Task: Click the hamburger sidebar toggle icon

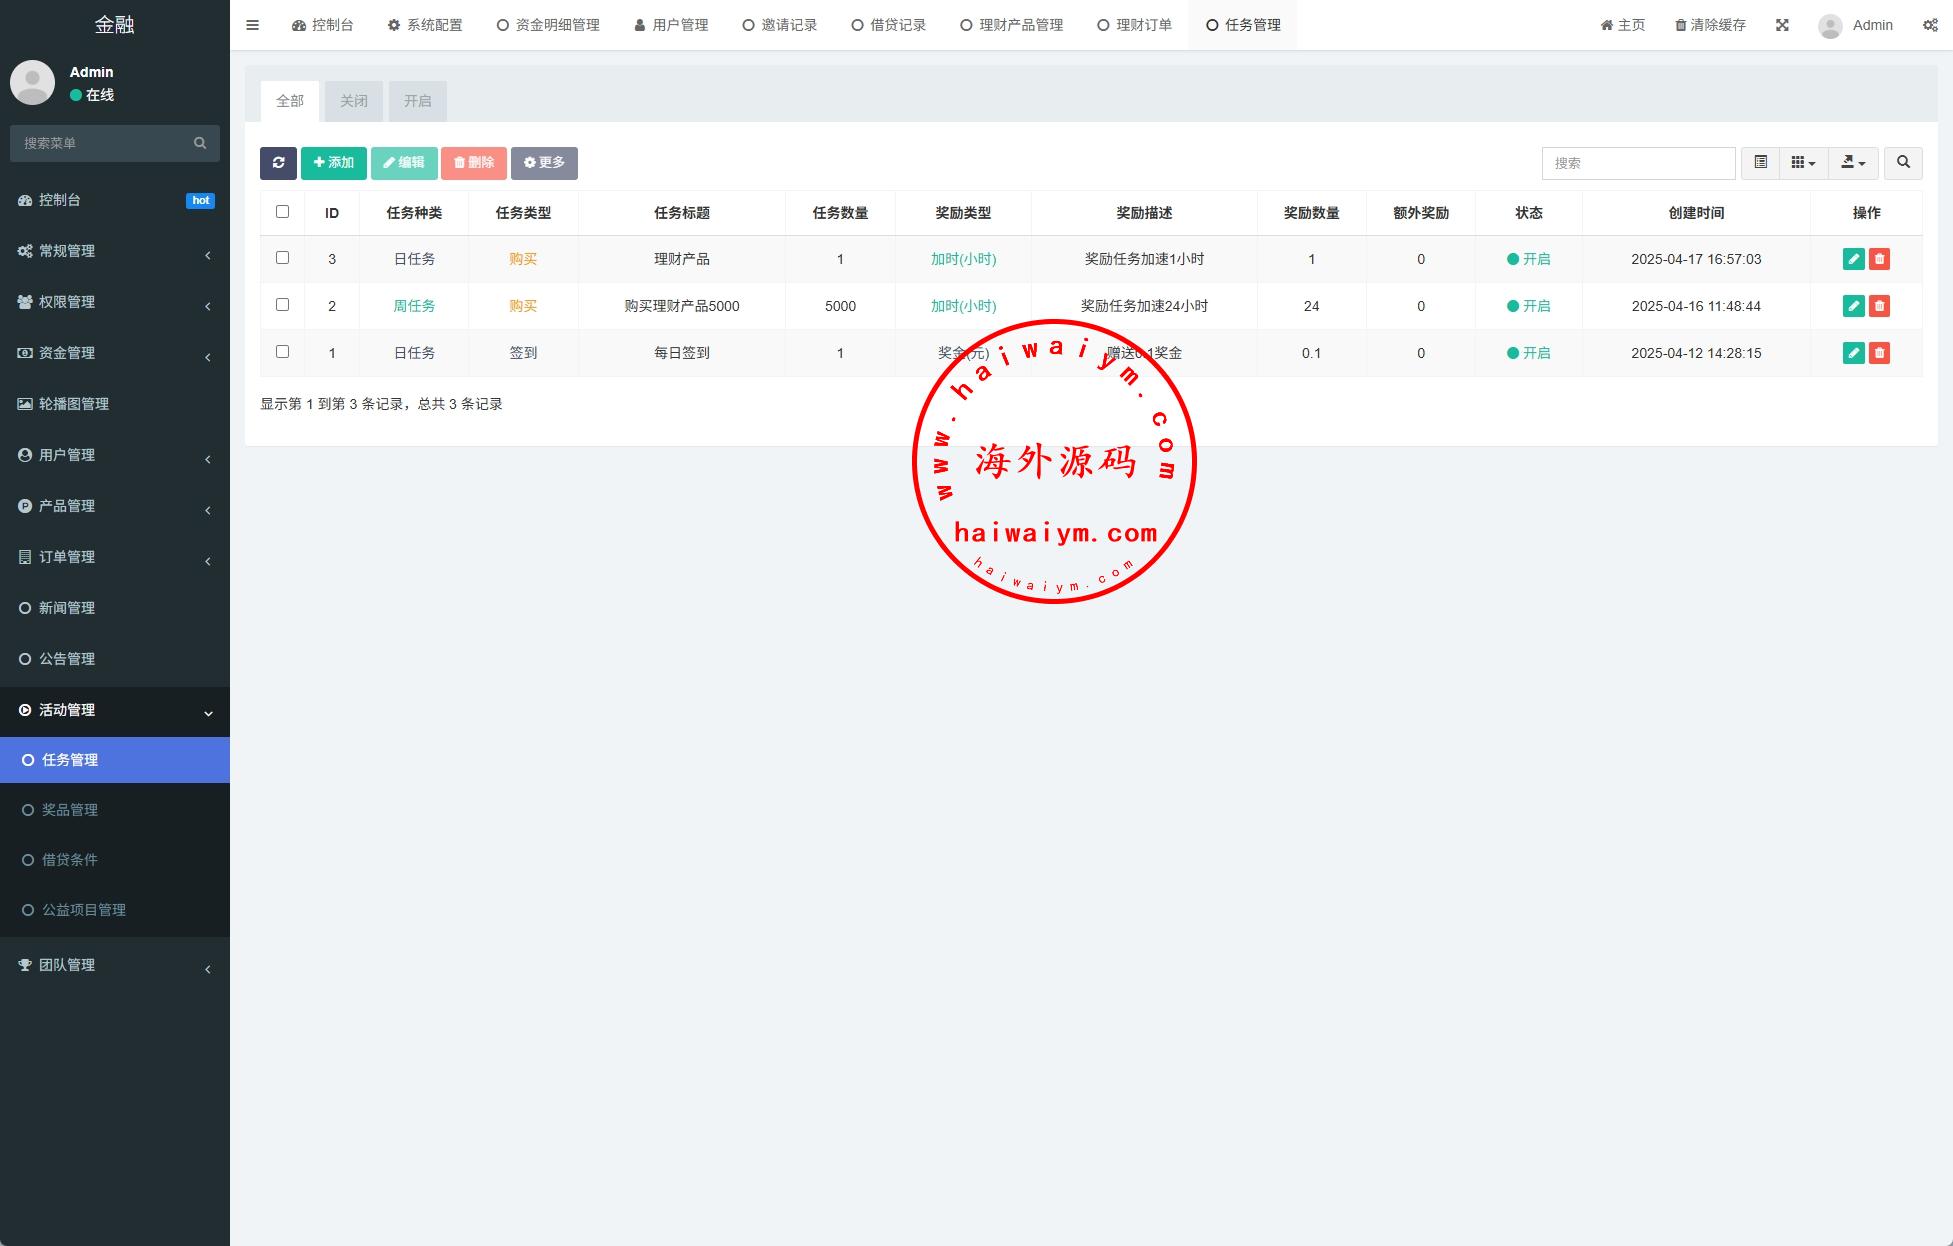Action: tap(253, 25)
